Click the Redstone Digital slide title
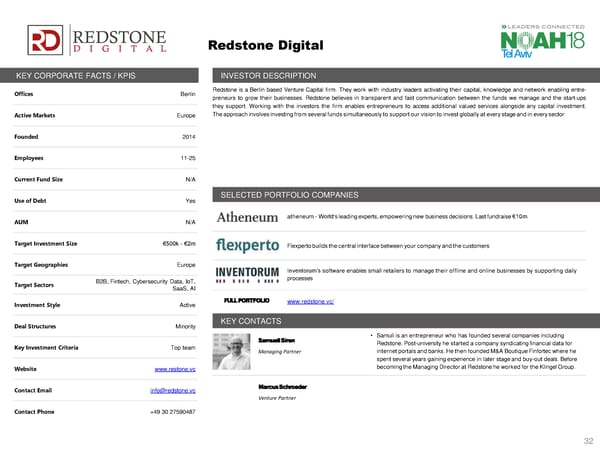Image resolution: width=600 pixels, height=450 pixels. click(266, 46)
